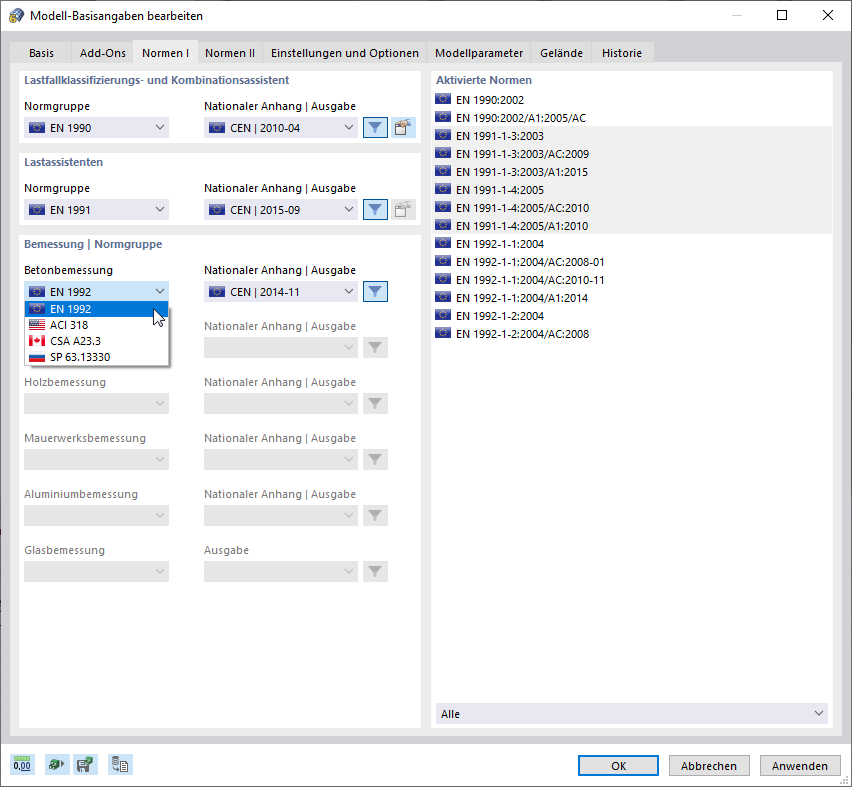Switch to the Normen II tab
Viewport: 852px width, 787px height.
pos(230,53)
